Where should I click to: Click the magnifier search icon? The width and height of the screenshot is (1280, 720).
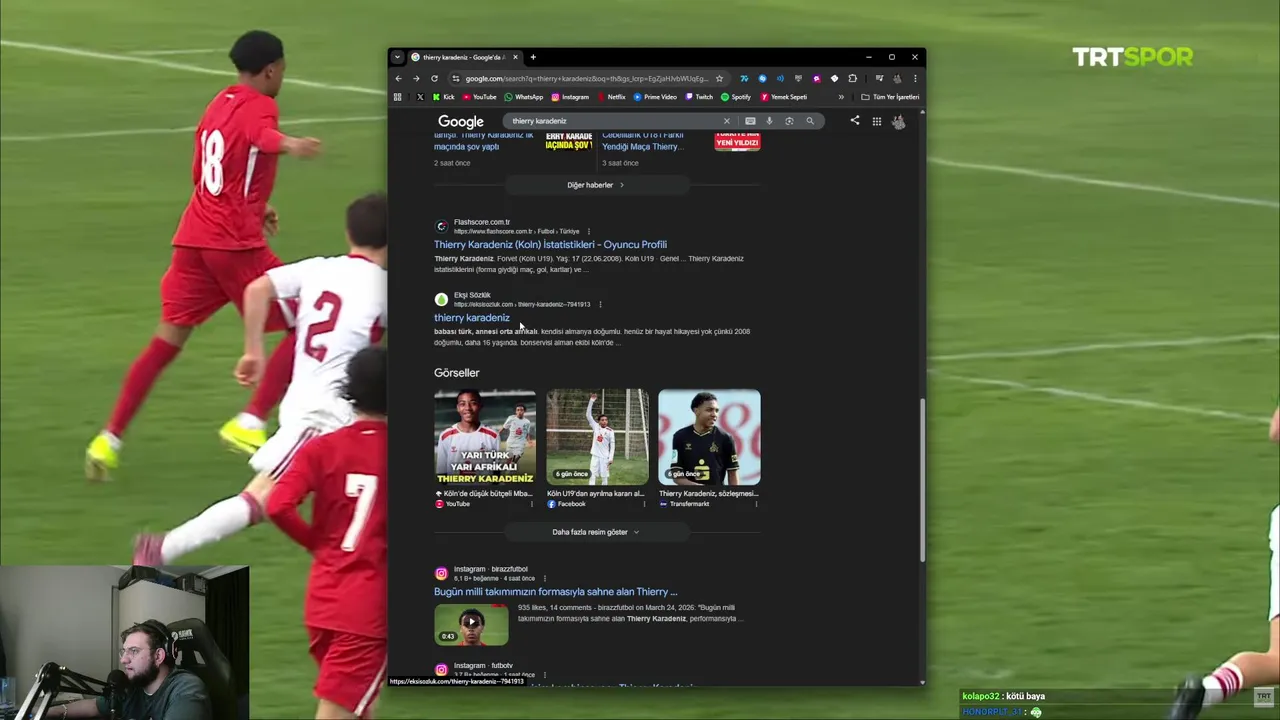point(810,121)
